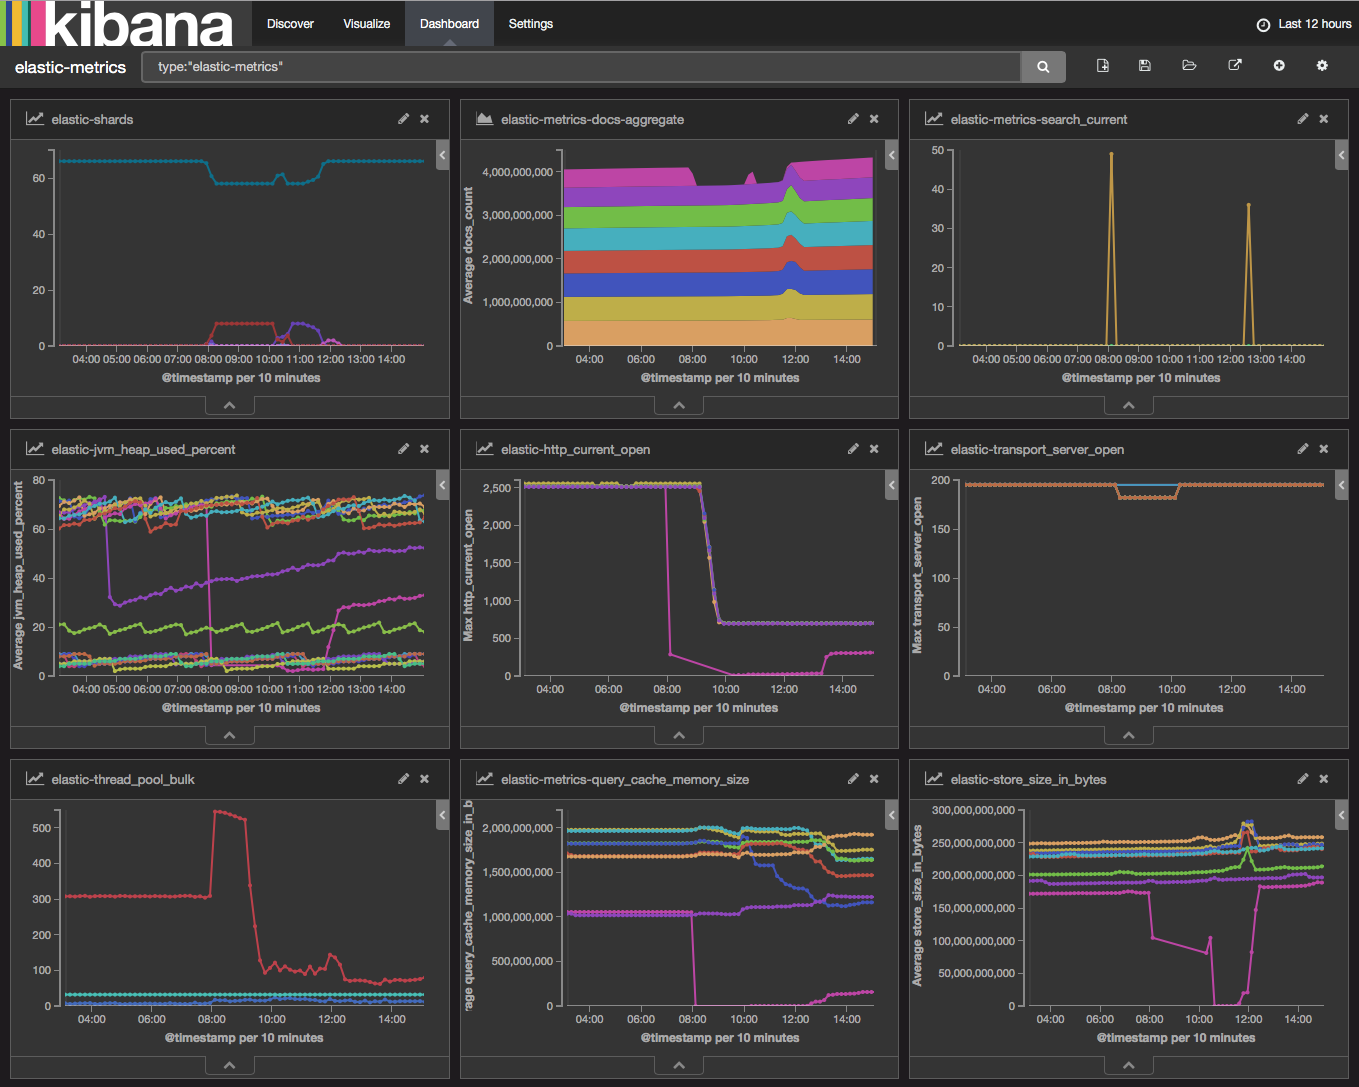Add a visualization via plus icon
This screenshot has height=1087, width=1359.
[1279, 66]
